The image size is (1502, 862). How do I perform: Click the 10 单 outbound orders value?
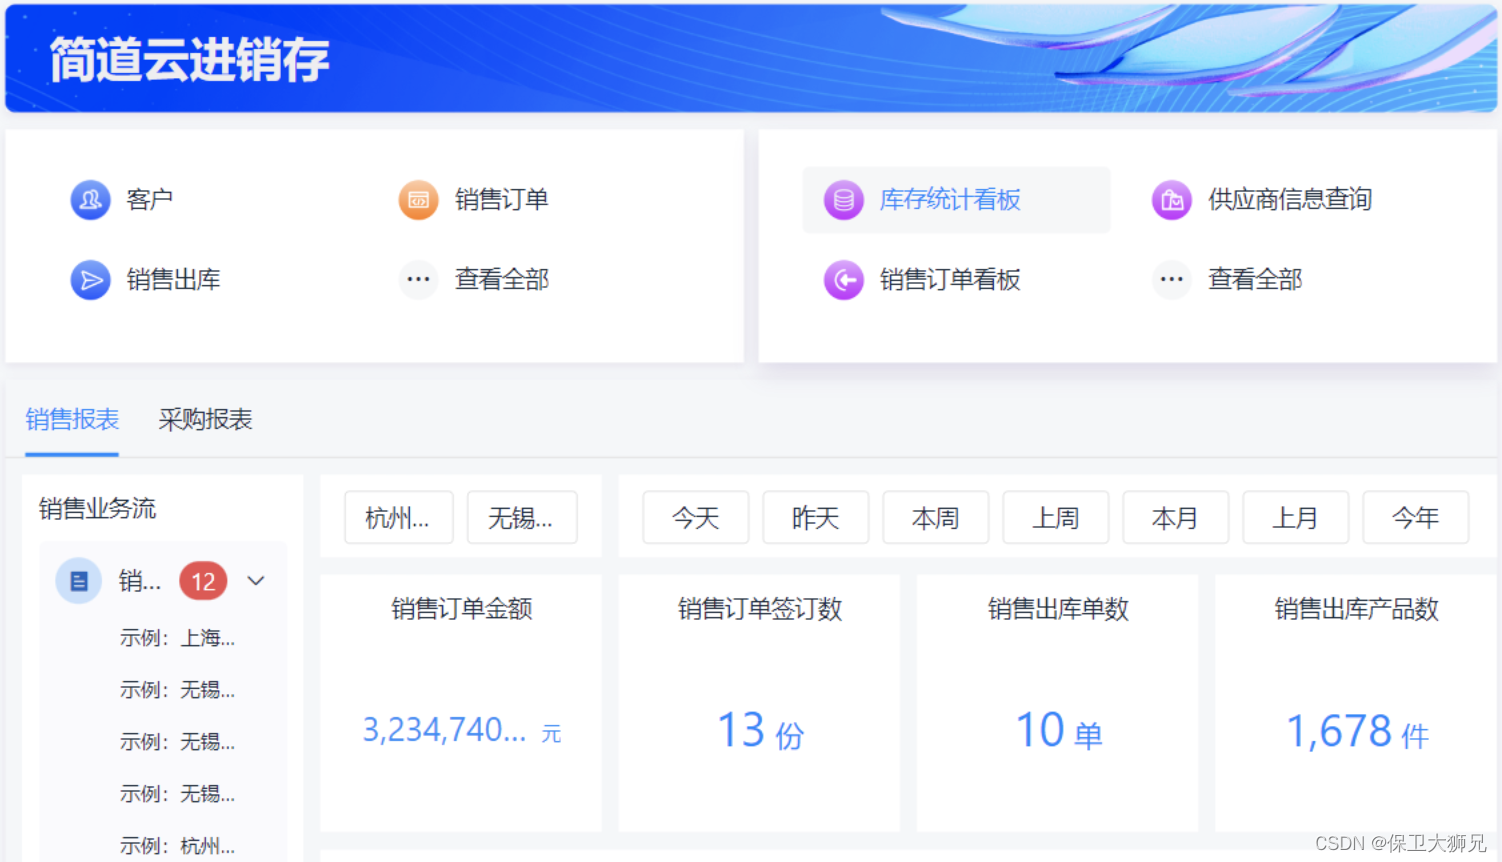[x=1058, y=731]
